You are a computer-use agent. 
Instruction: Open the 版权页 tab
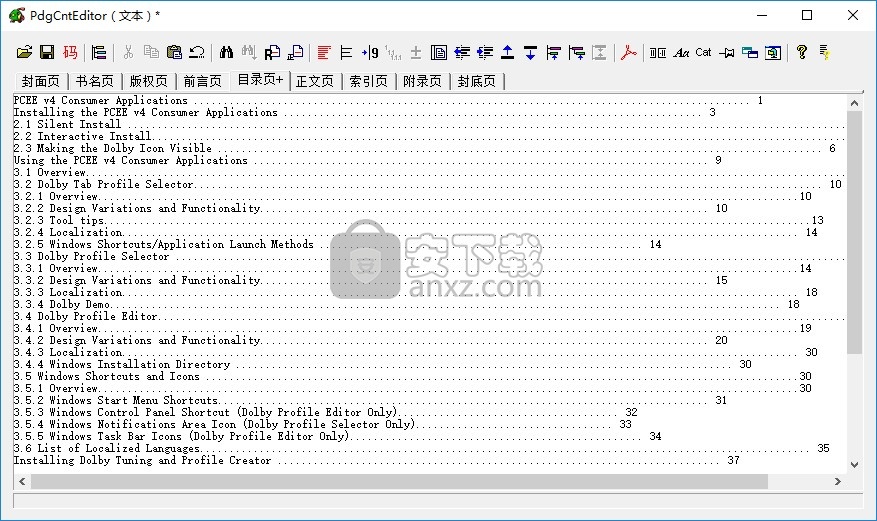[x=148, y=82]
